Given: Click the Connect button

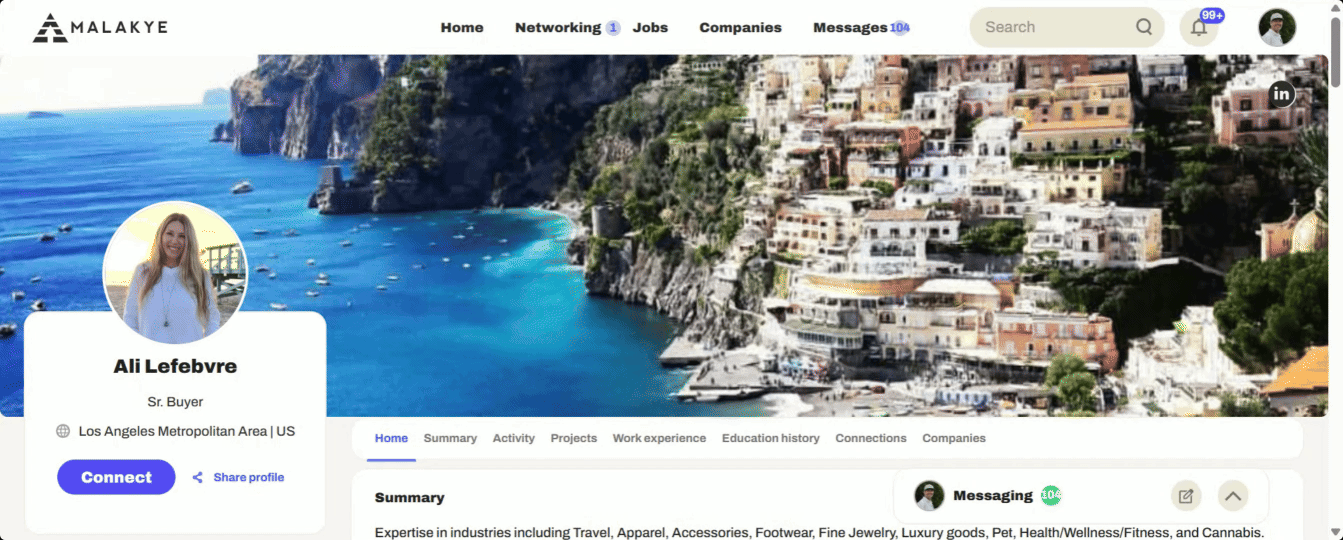Looking at the screenshot, I should [116, 477].
